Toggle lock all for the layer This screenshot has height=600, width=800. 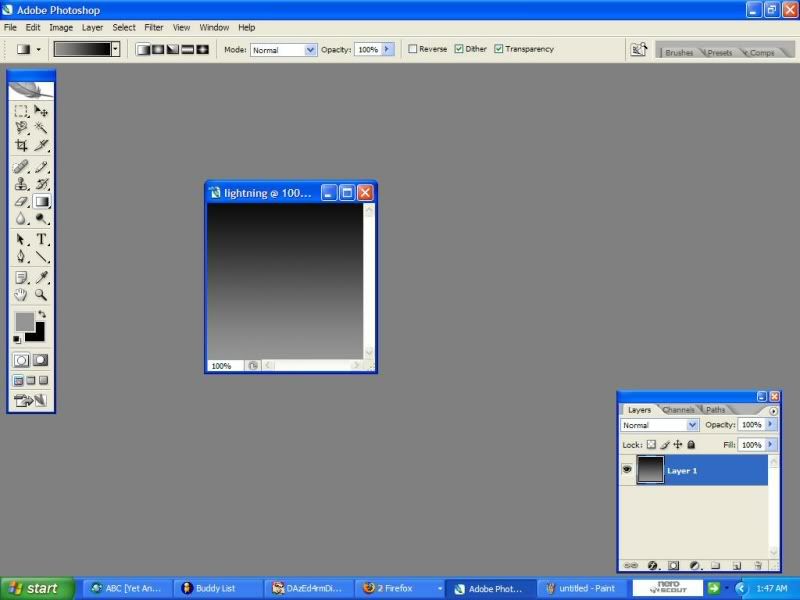pyautogui.click(x=691, y=445)
